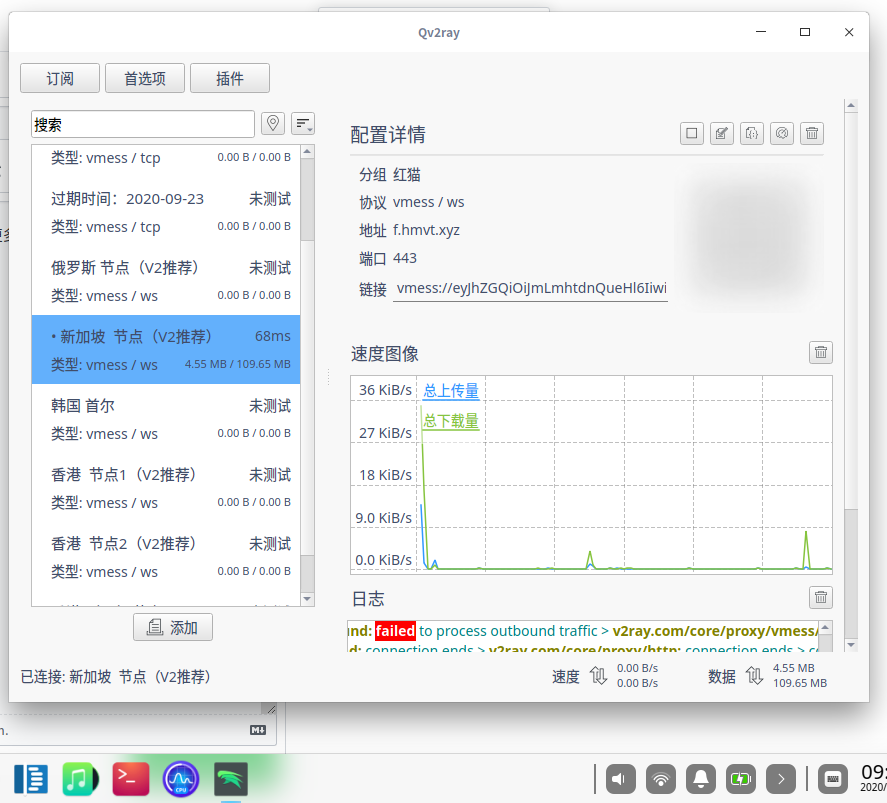
Task: Click the Qv2ray icon in the taskbar
Action: pos(231,778)
